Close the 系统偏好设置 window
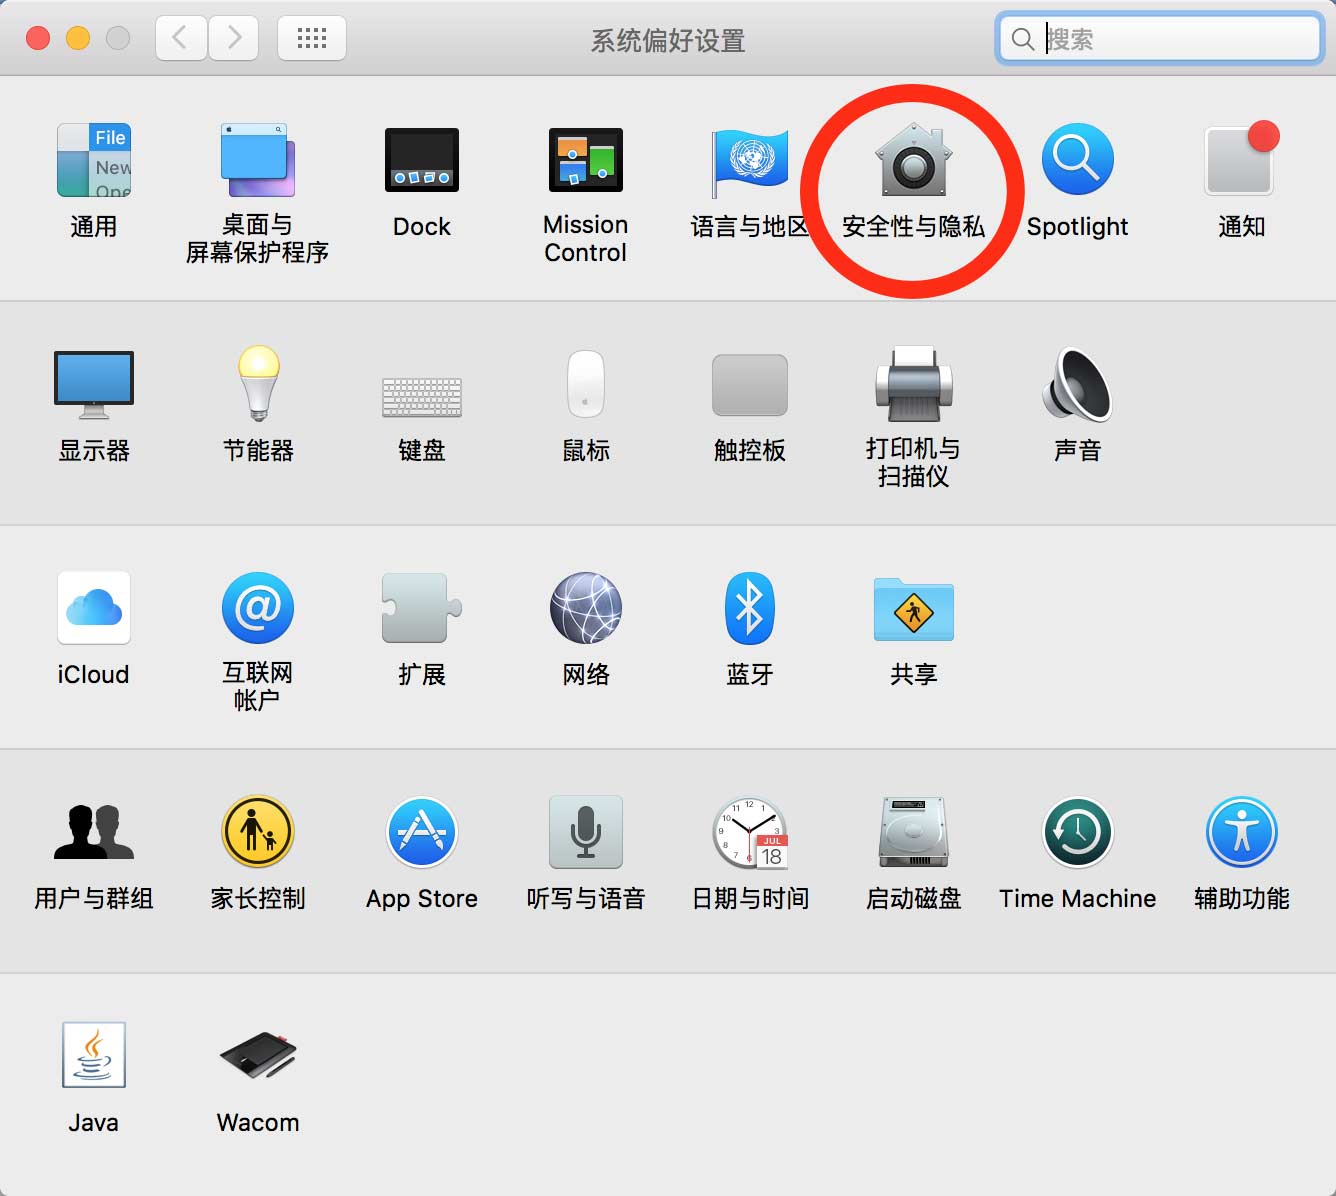The height and width of the screenshot is (1196, 1336). (38, 38)
